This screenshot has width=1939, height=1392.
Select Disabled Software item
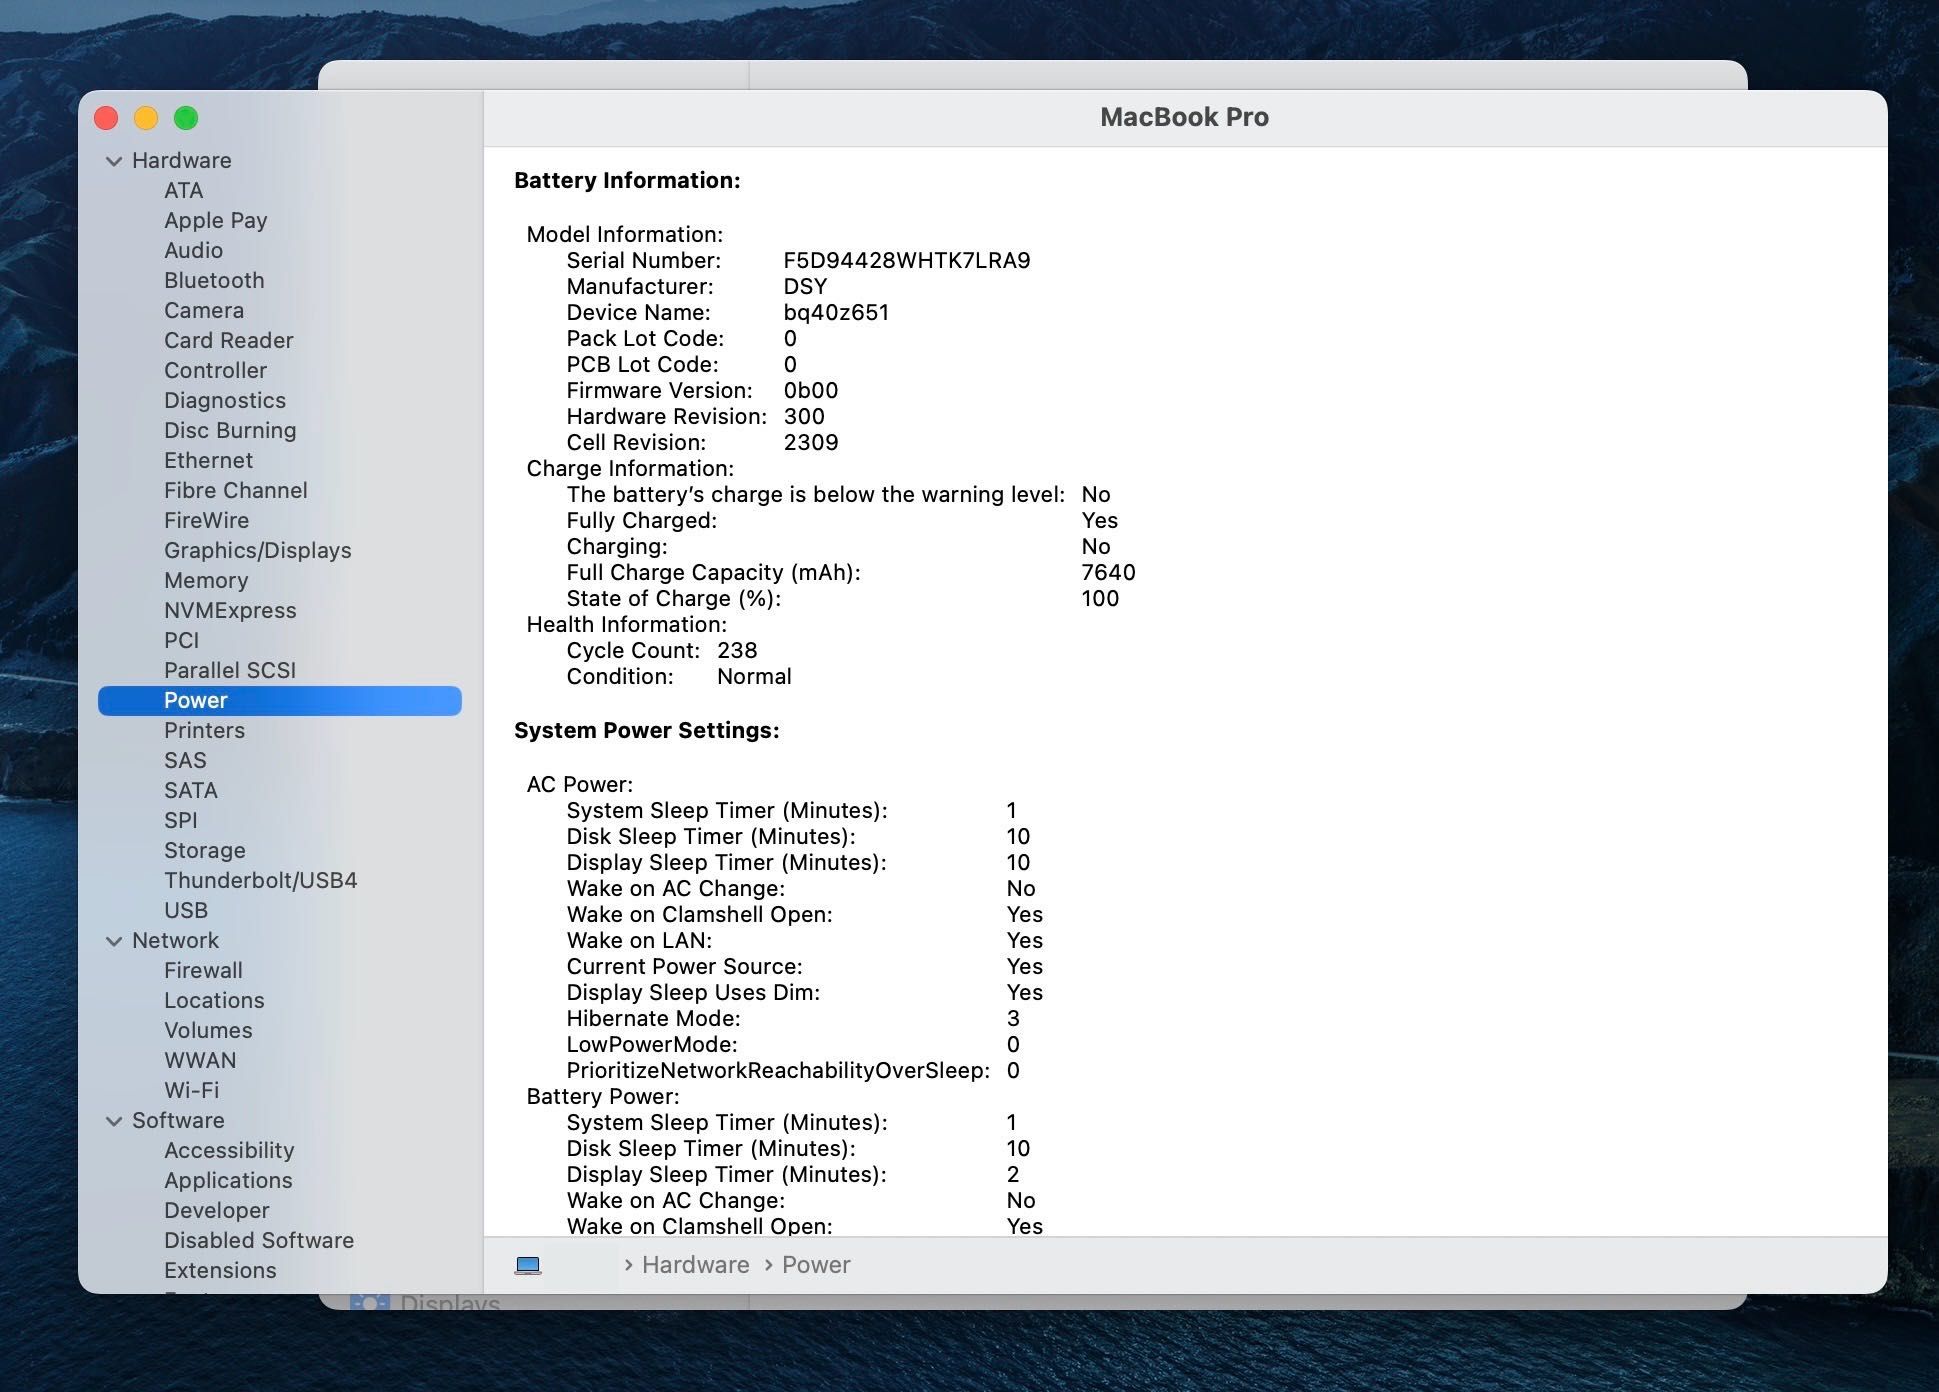pyautogui.click(x=259, y=1241)
